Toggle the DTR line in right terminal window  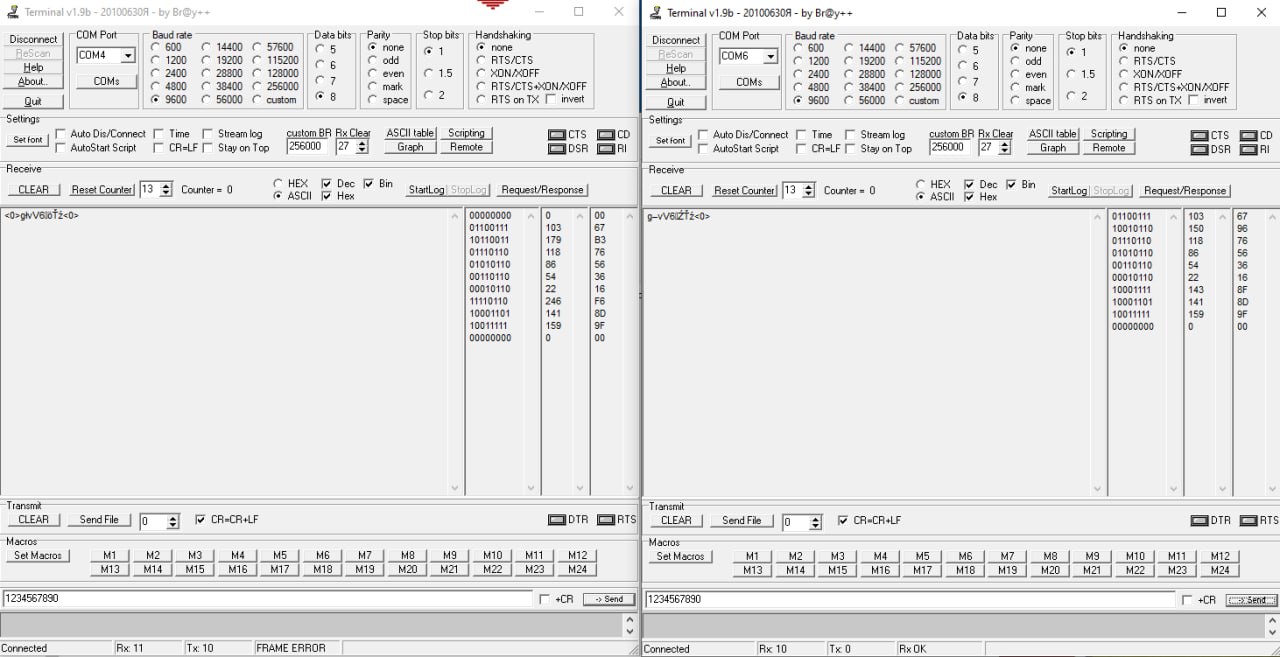pos(1211,521)
